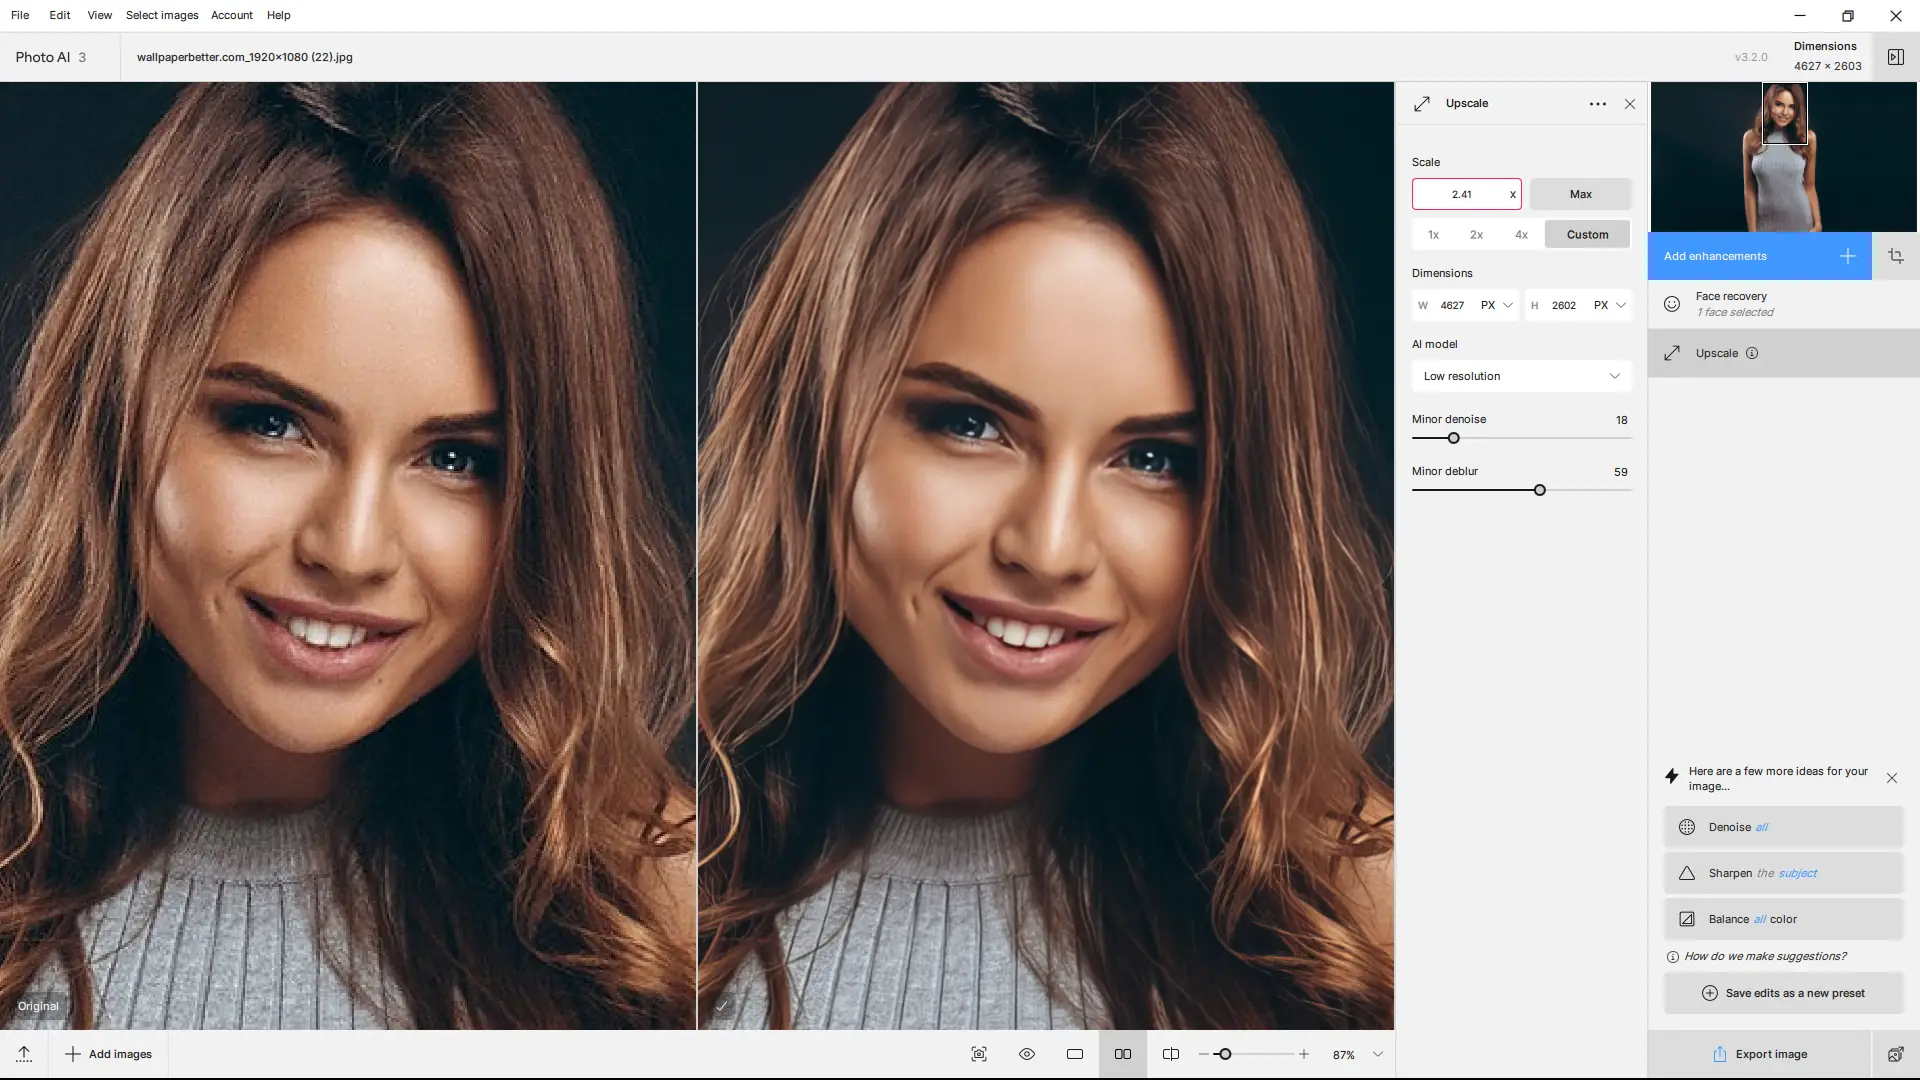Adjust the Minor deblur slider handle

coord(1539,490)
